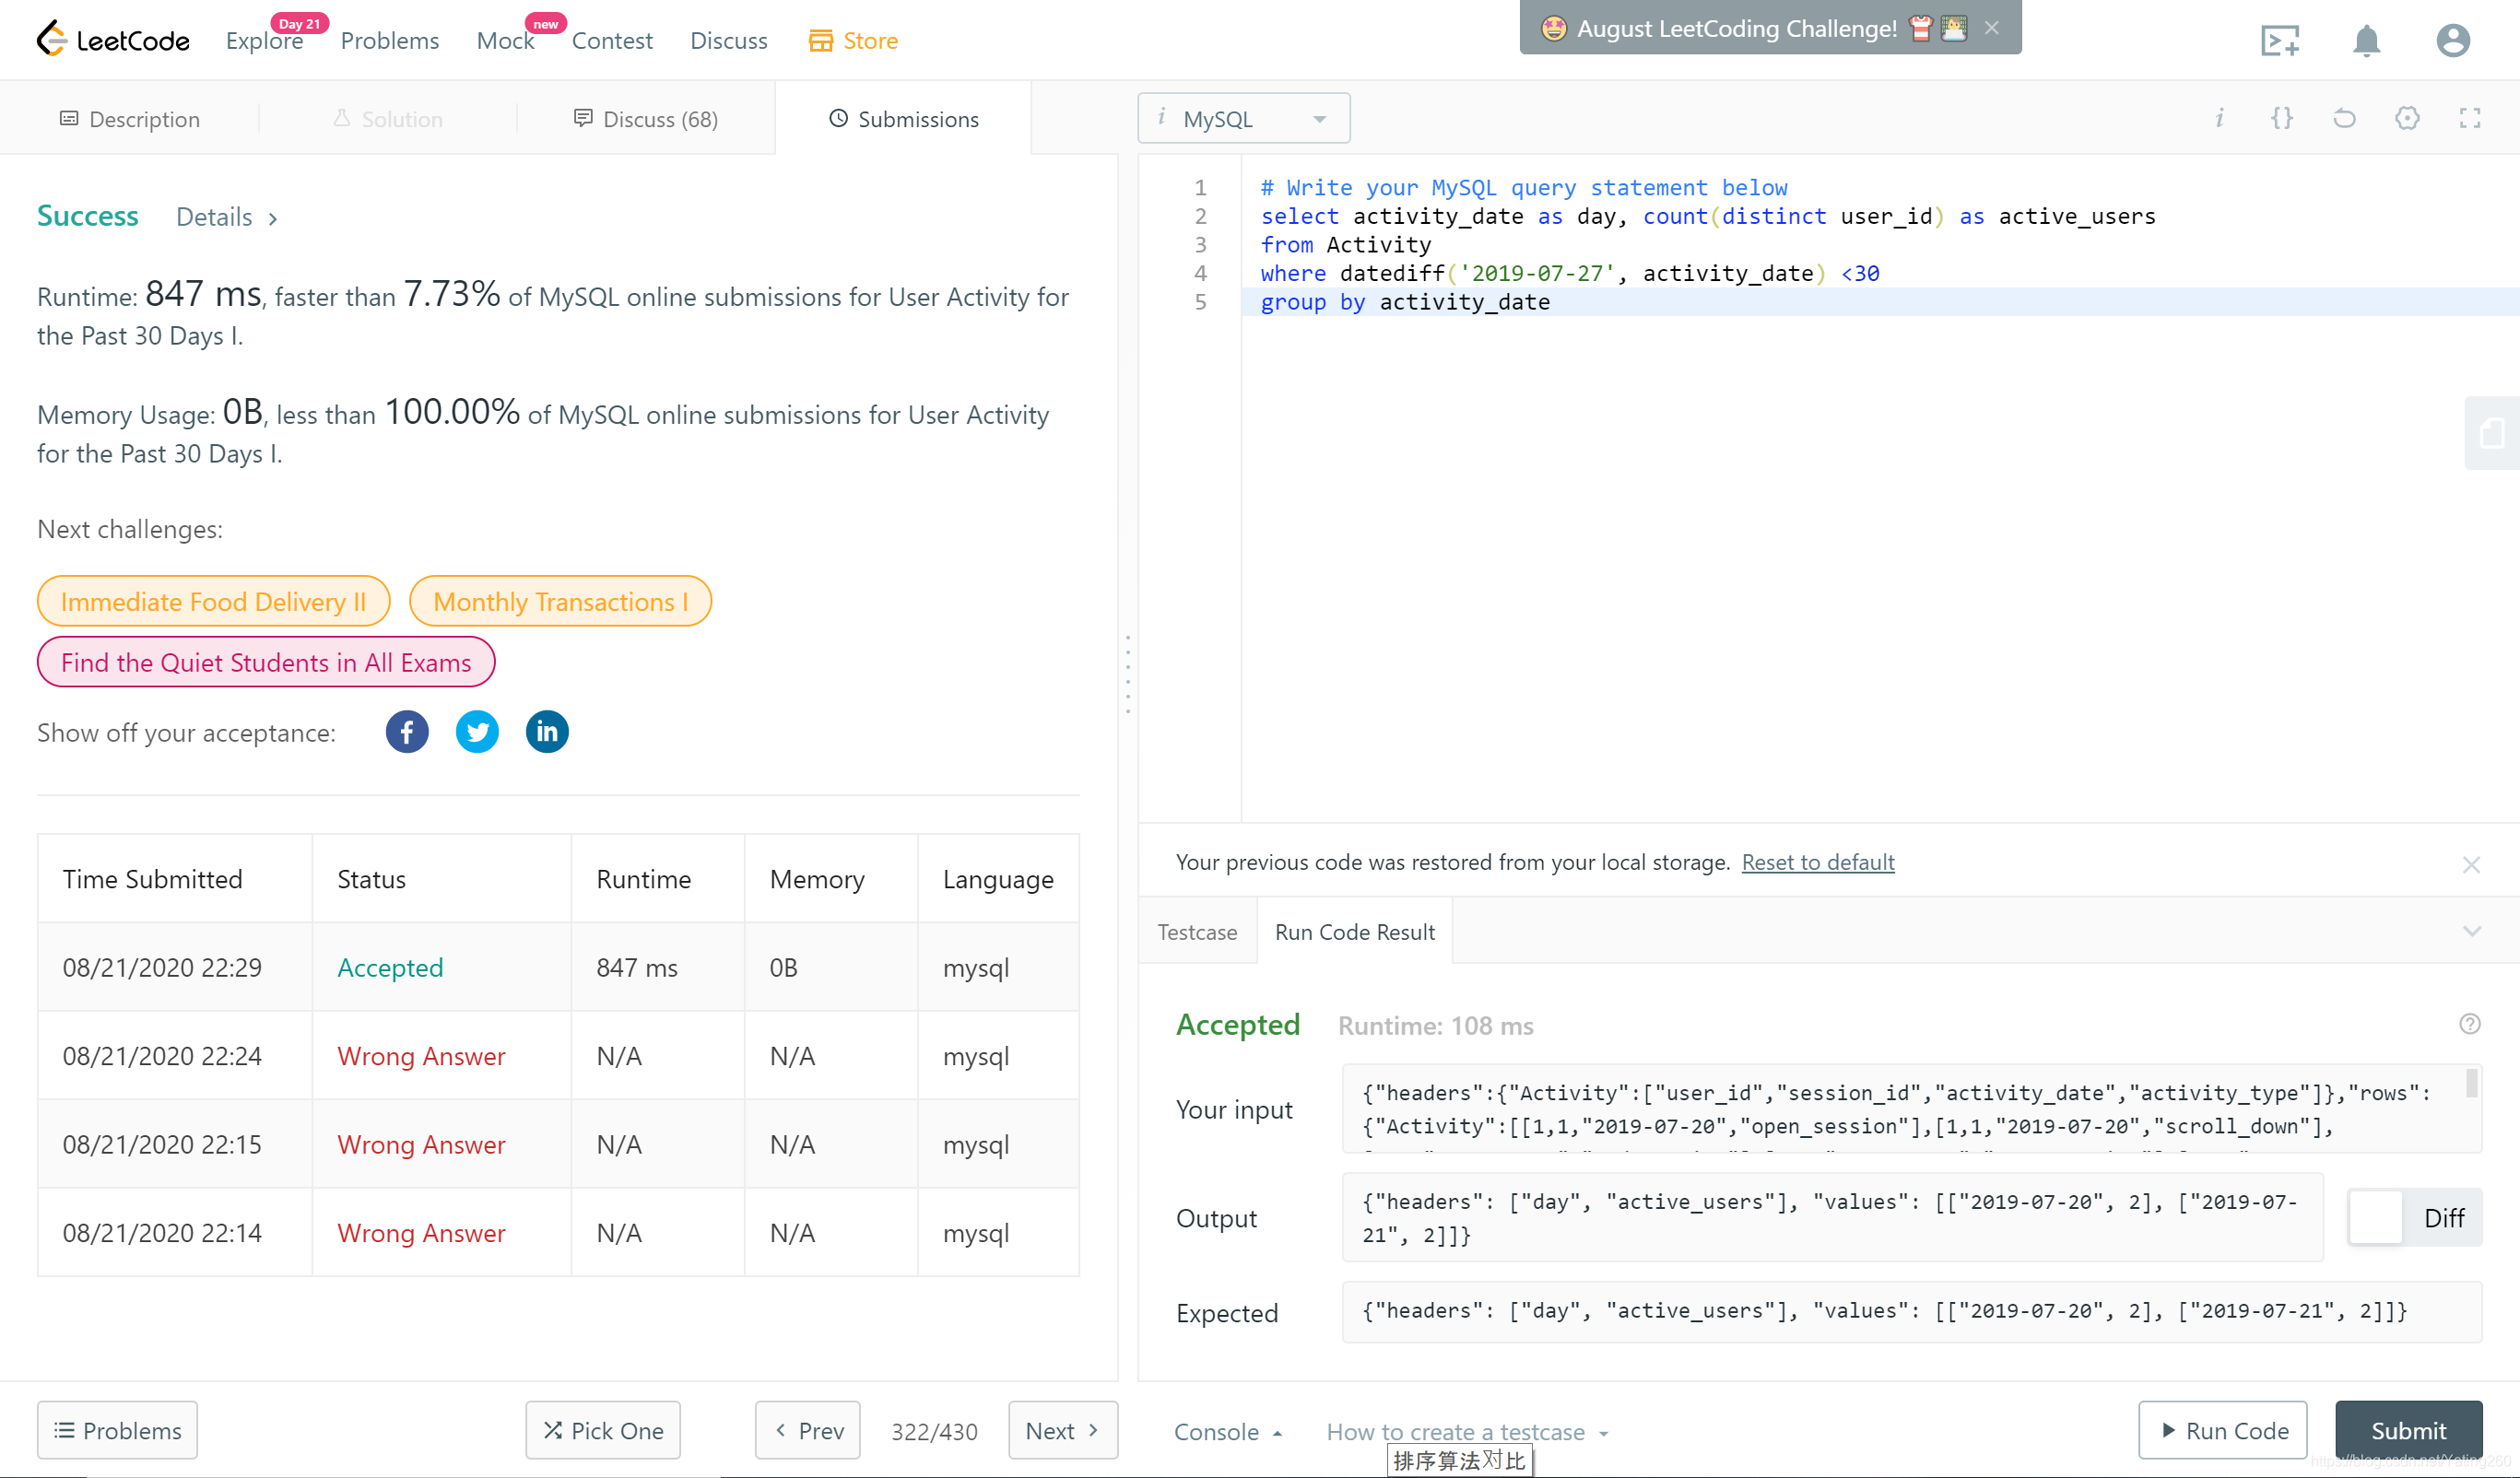2520x1478 pixels.
Task: Toggle the Diff switch
Action: pyautogui.click(x=2412, y=1217)
